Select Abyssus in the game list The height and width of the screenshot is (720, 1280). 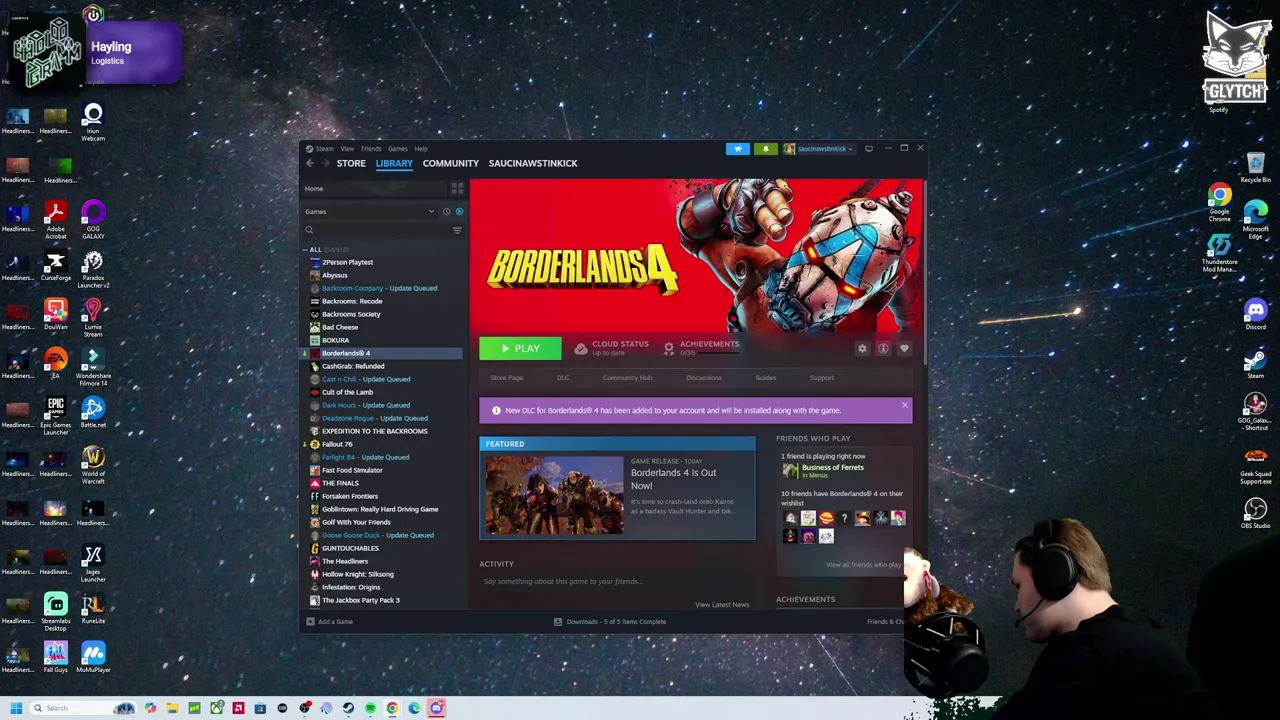(x=334, y=275)
